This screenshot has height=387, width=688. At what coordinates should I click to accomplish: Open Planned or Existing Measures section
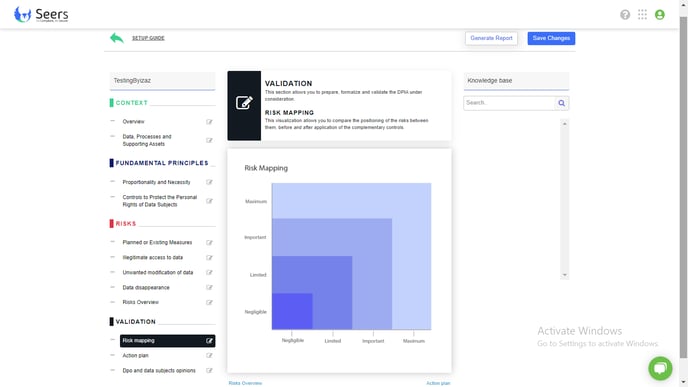click(157, 243)
